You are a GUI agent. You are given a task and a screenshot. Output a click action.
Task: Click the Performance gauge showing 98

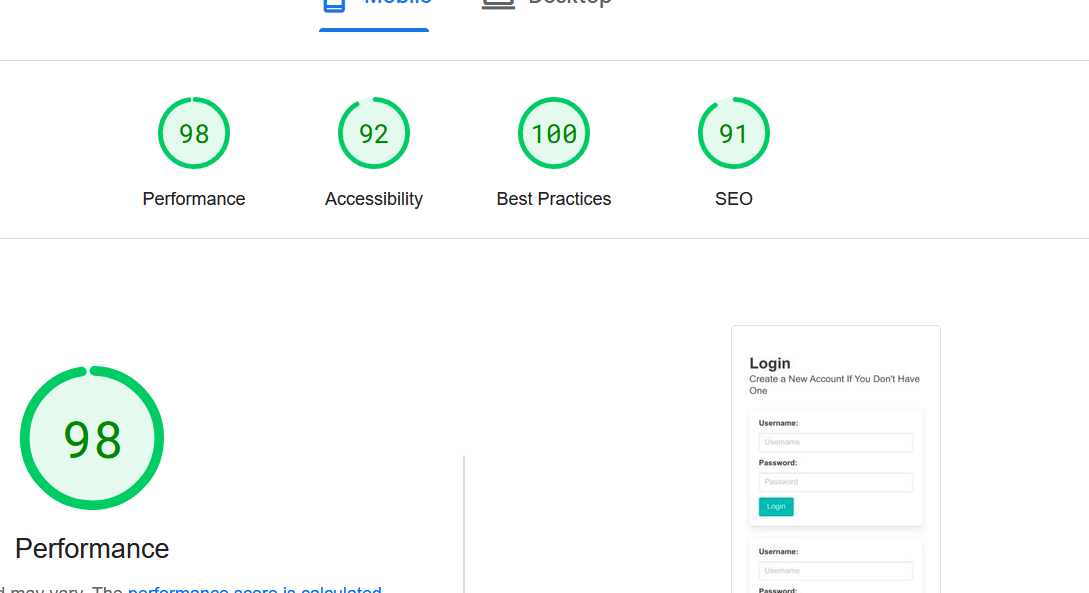click(194, 133)
